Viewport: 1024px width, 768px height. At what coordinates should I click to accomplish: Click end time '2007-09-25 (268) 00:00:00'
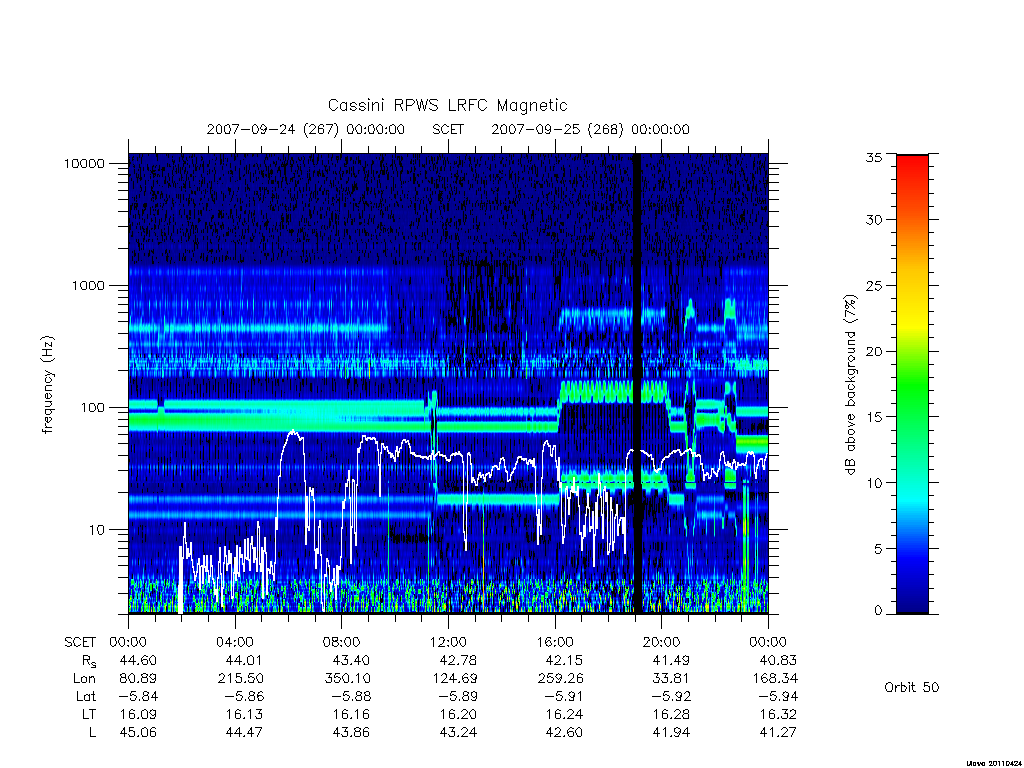[x=590, y=129]
